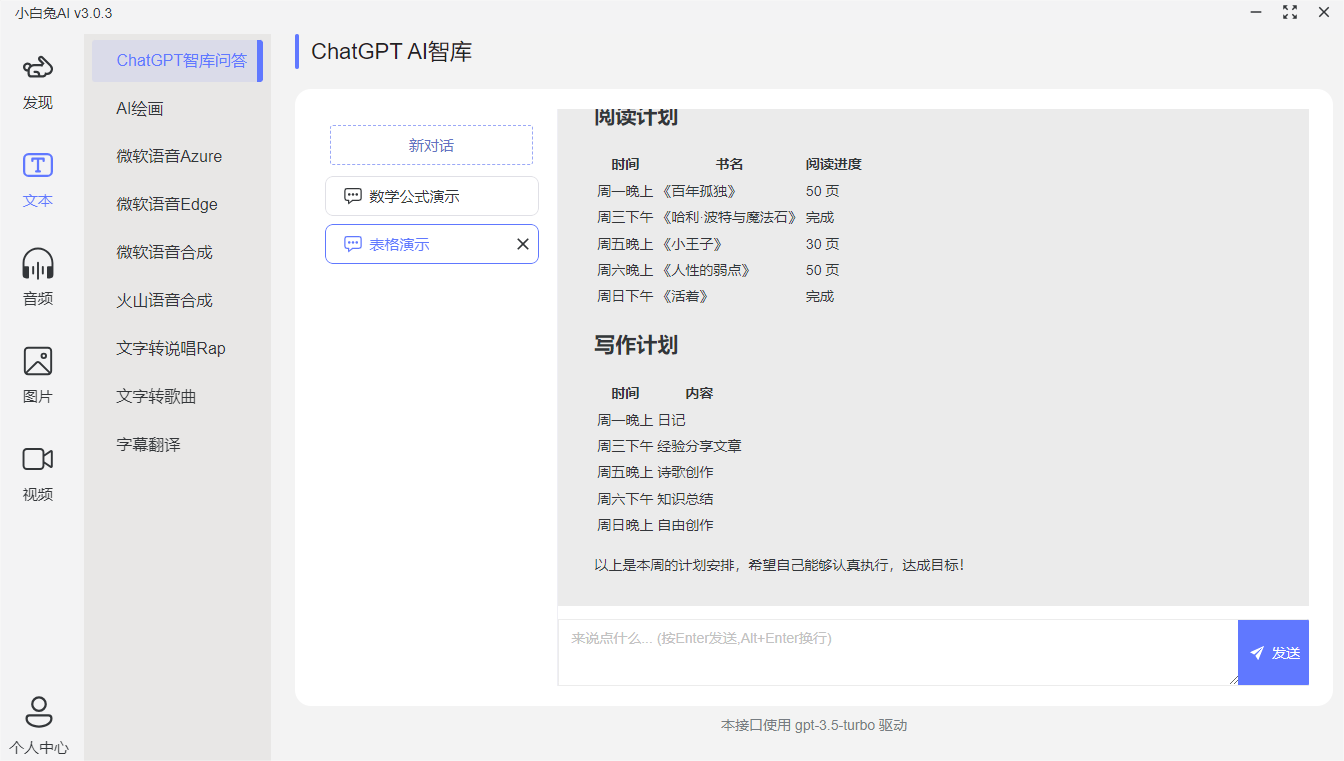Click the chat bubble icon beside 数学公式演示
This screenshot has height=761, width=1344.
(352, 196)
